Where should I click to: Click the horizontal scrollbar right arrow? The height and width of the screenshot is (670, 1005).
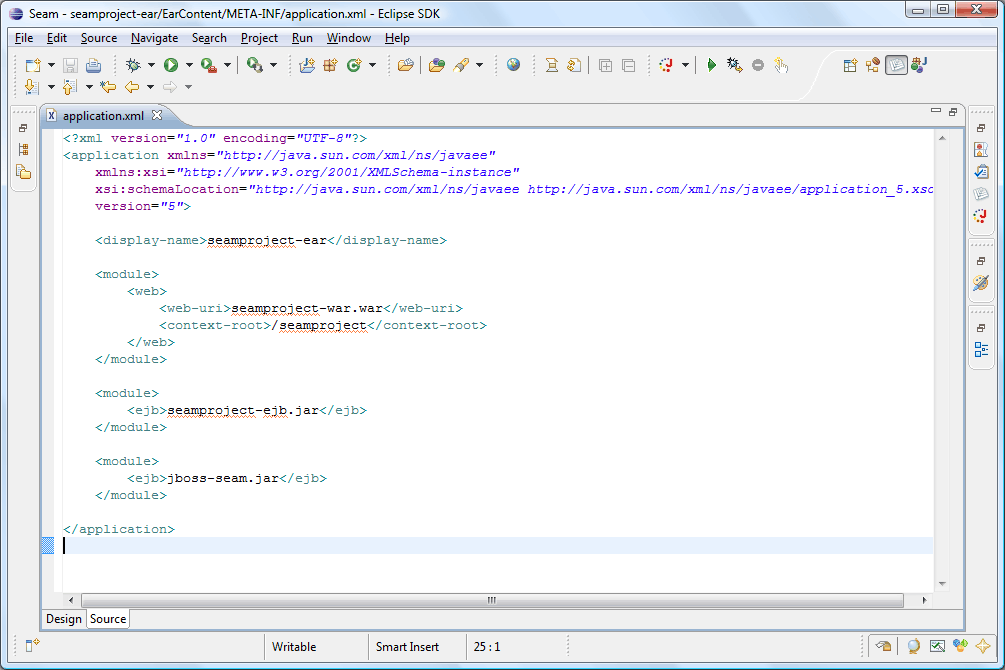pyautogui.click(x=924, y=600)
